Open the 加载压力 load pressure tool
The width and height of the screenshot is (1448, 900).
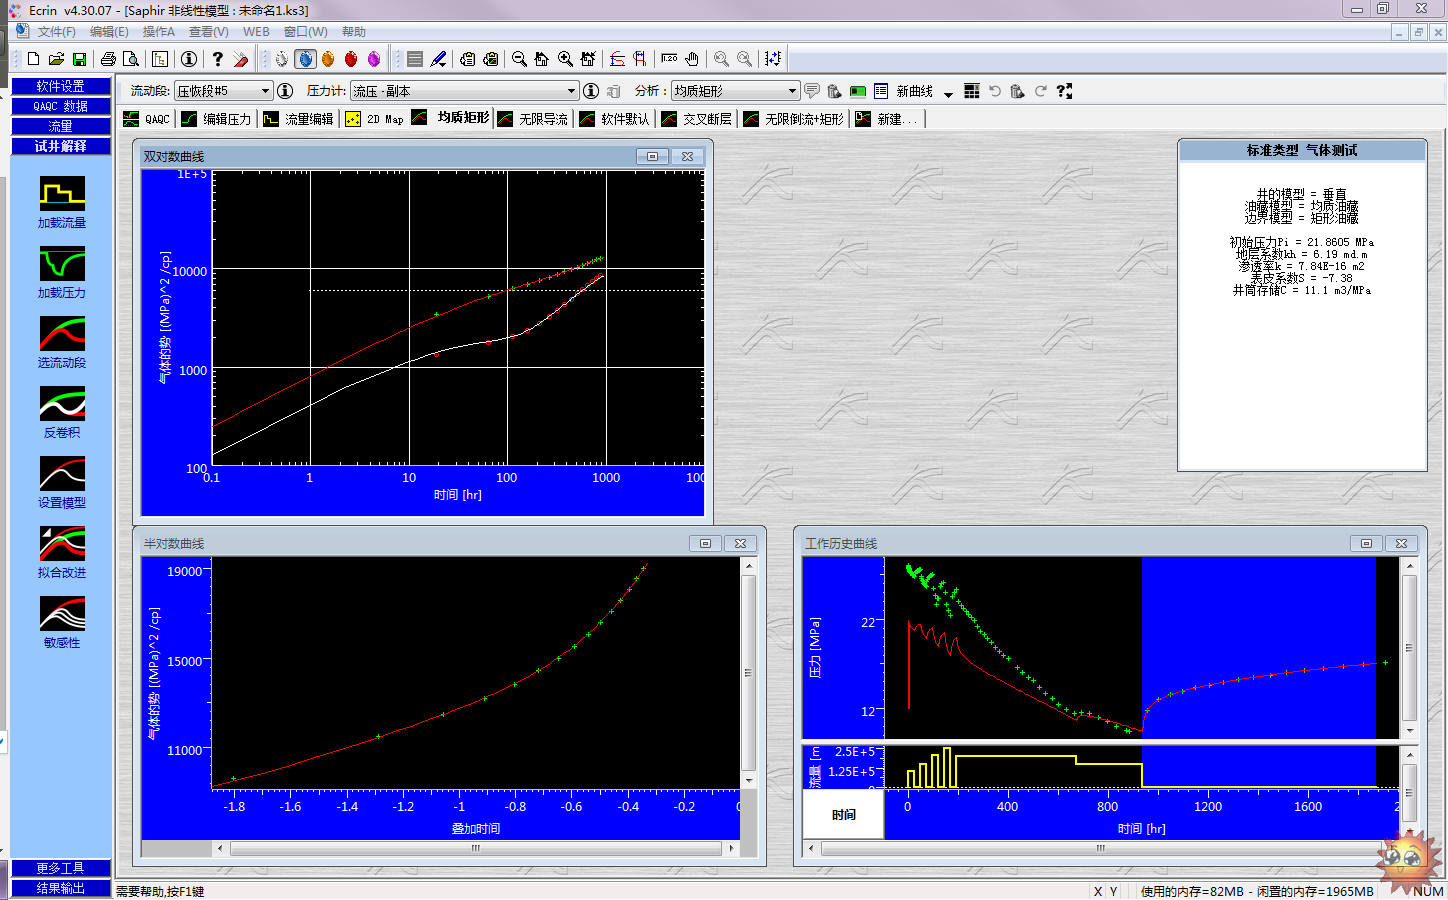(x=62, y=273)
